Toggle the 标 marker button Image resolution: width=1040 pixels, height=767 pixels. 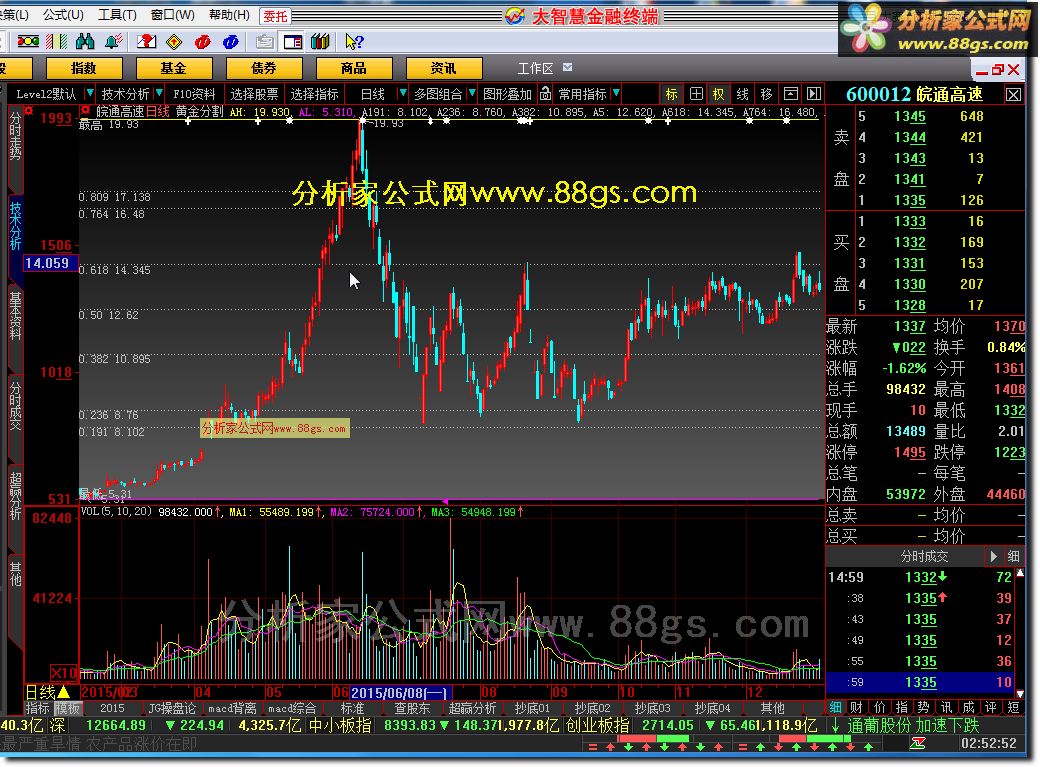pyautogui.click(x=671, y=94)
